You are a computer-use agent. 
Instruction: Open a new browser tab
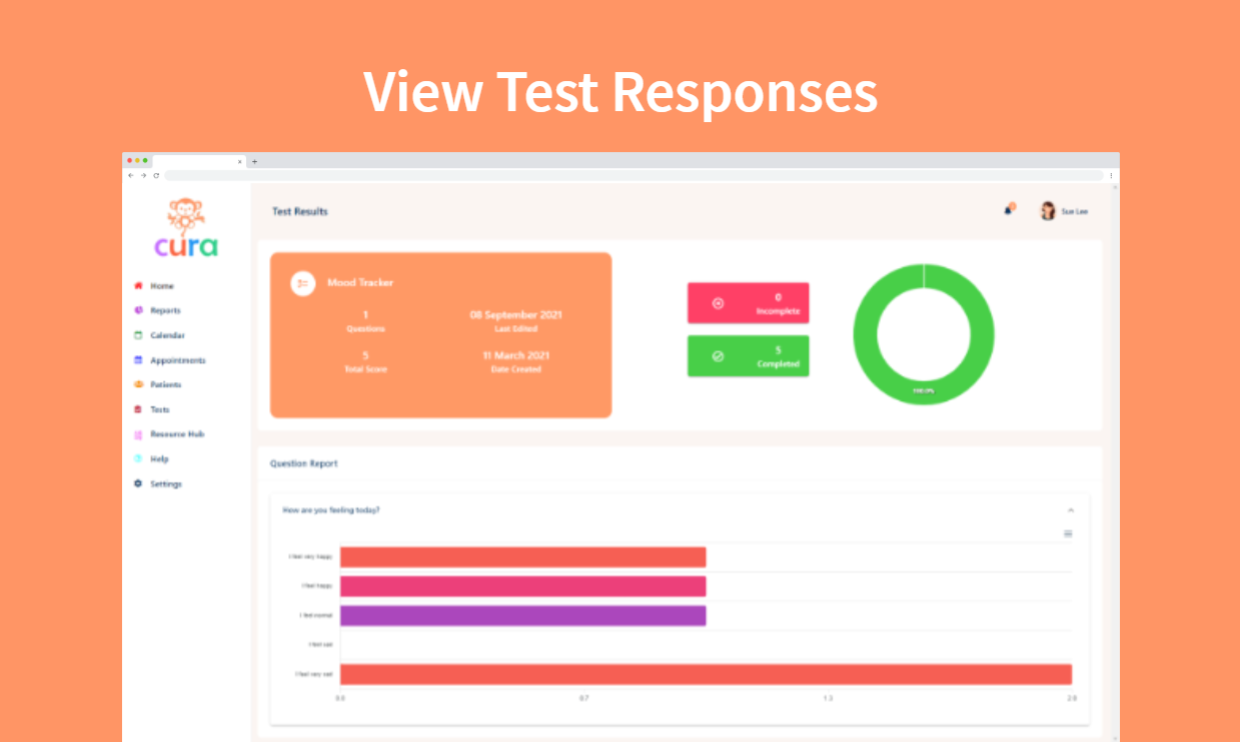tap(254, 161)
